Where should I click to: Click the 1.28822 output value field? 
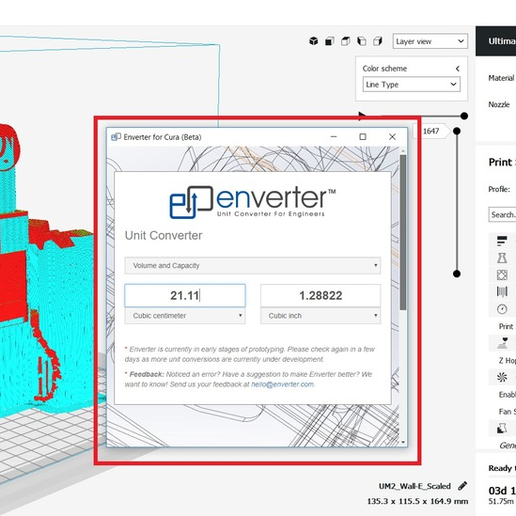320,295
